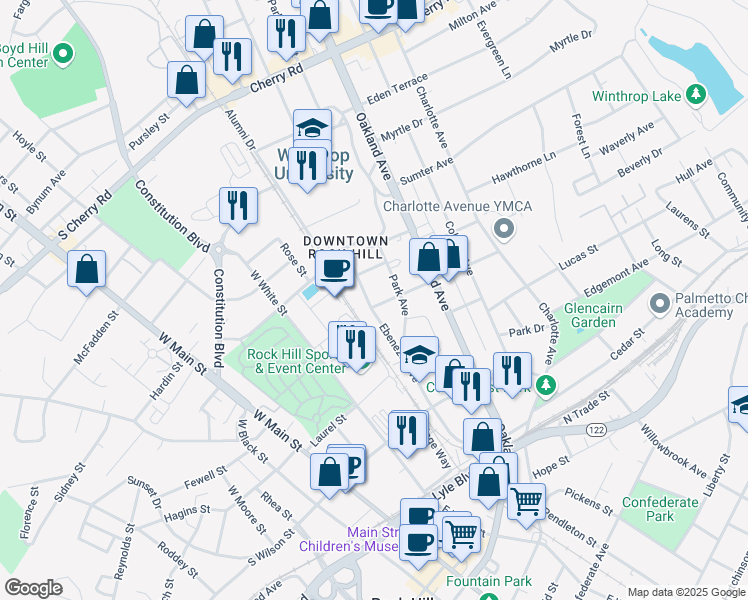
Task: Open the Map data ©2025 Google attribution
Action: click(x=686, y=592)
